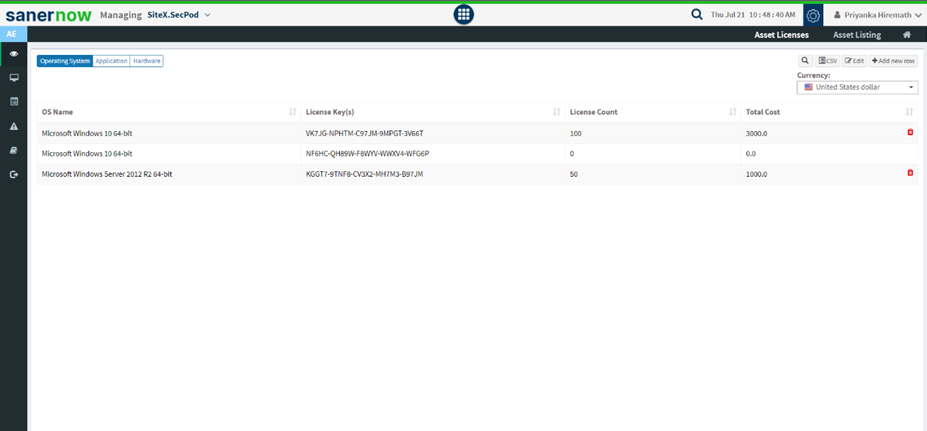The image size is (927, 431).
Task: Delete the VK7JG Windows 10 license row
Action: [910, 132]
